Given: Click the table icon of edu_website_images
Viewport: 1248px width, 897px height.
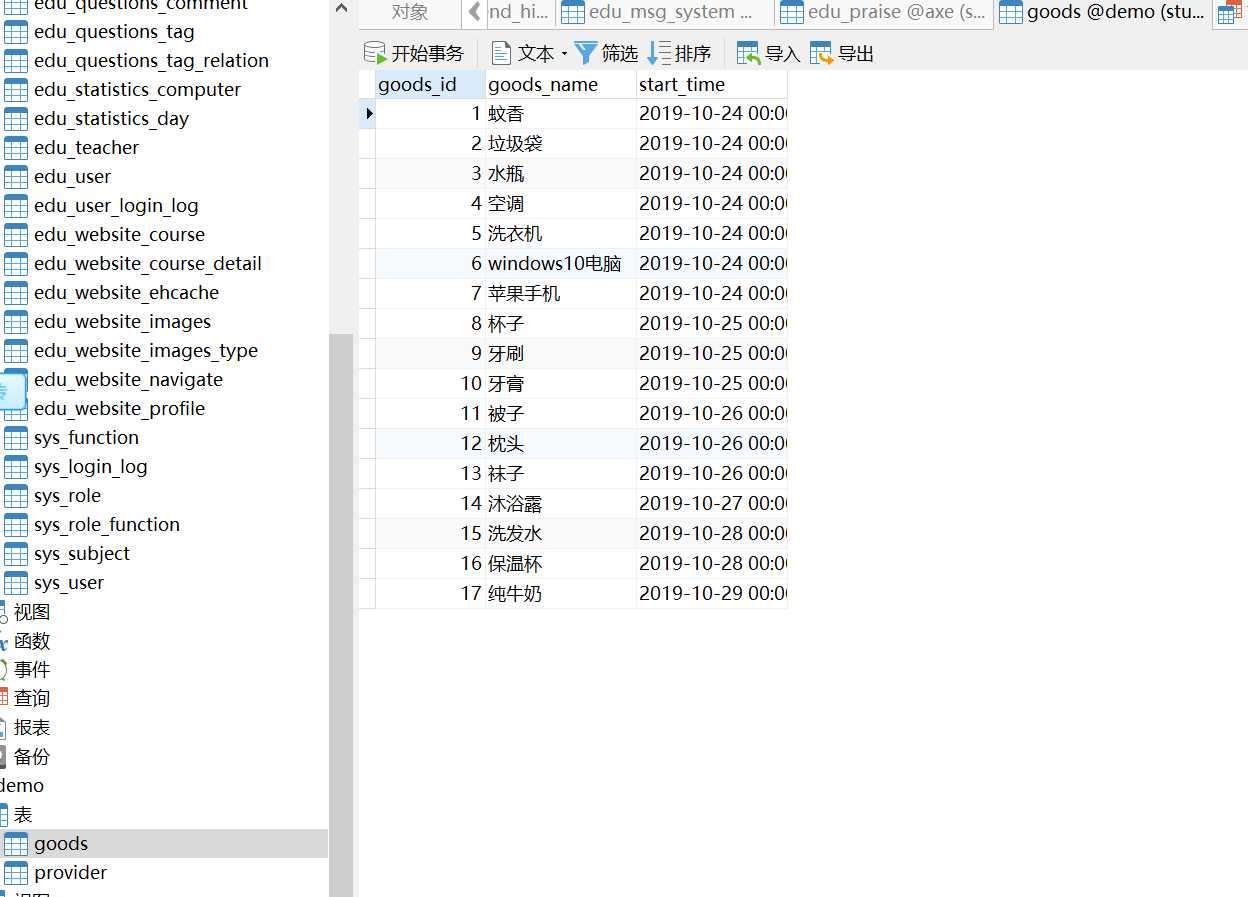Looking at the screenshot, I should 16,322.
